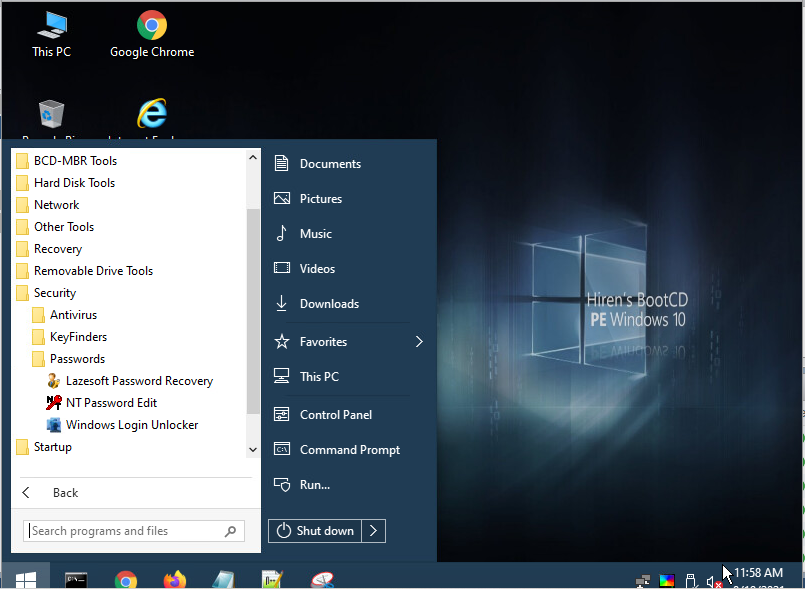
Task: Launch Firefox from the taskbar
Action: point(175,580)
